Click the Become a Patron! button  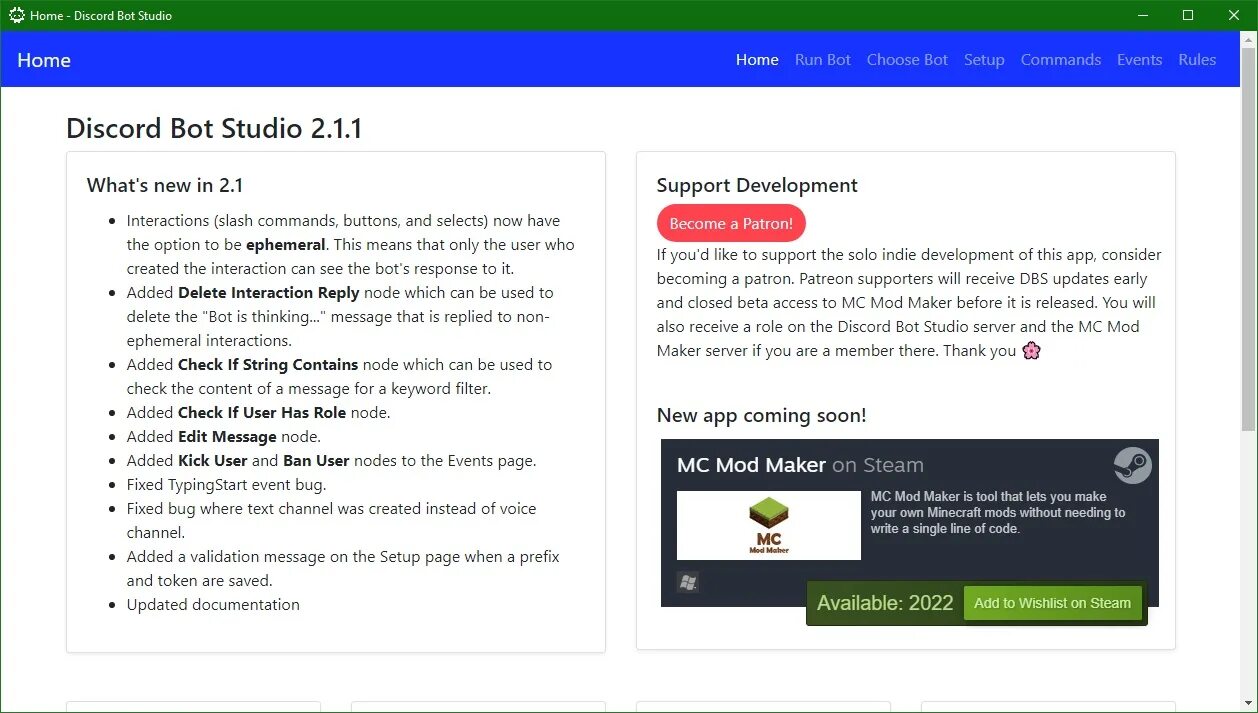click(731, 223)
